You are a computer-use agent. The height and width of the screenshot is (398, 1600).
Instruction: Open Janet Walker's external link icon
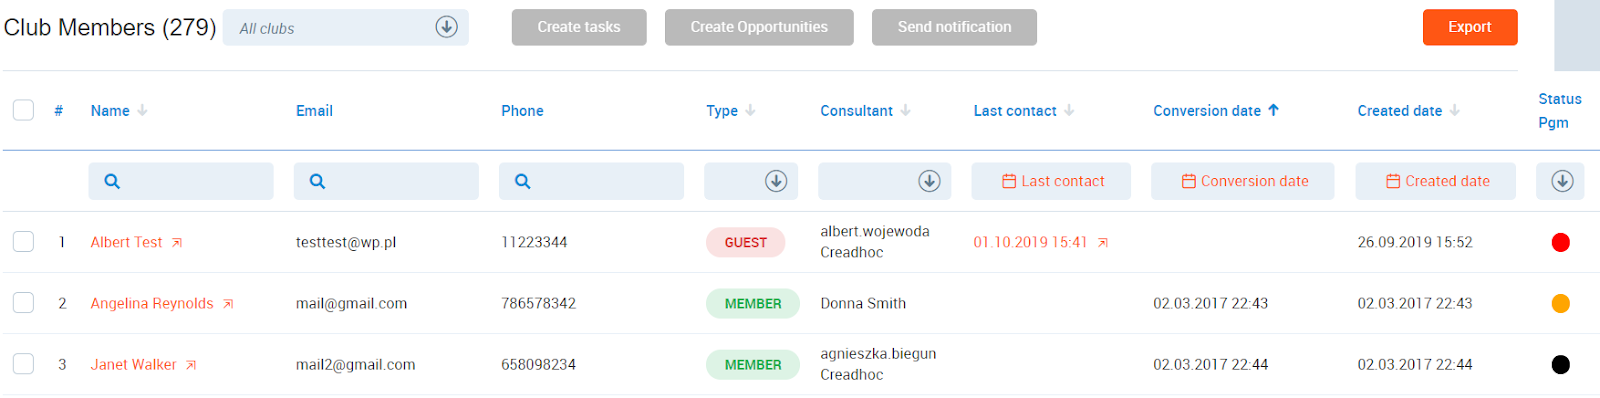click(x=191, y=365)
